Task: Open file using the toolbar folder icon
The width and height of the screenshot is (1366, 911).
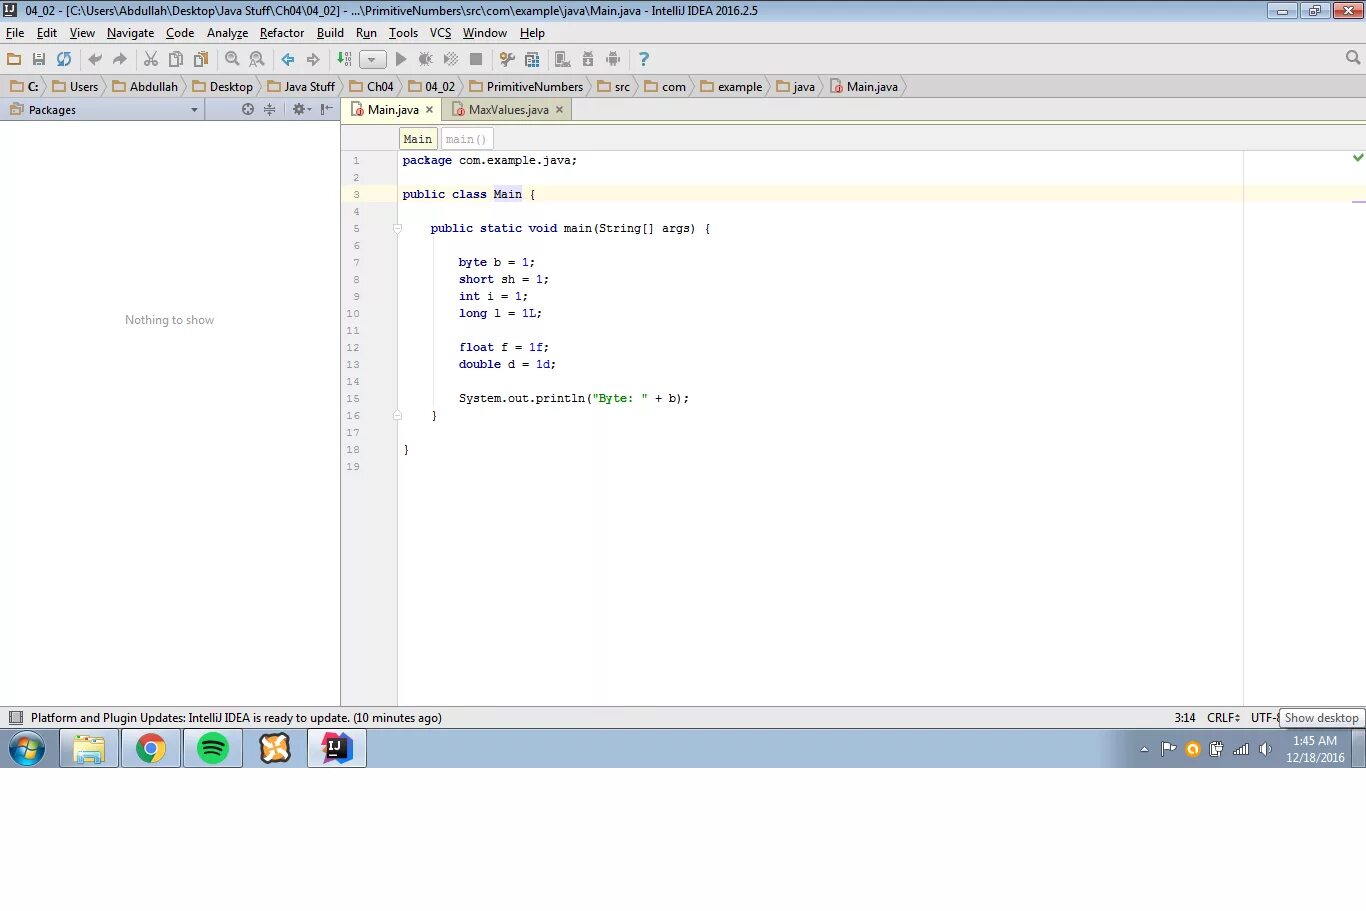Action: [x=14, y=59]
